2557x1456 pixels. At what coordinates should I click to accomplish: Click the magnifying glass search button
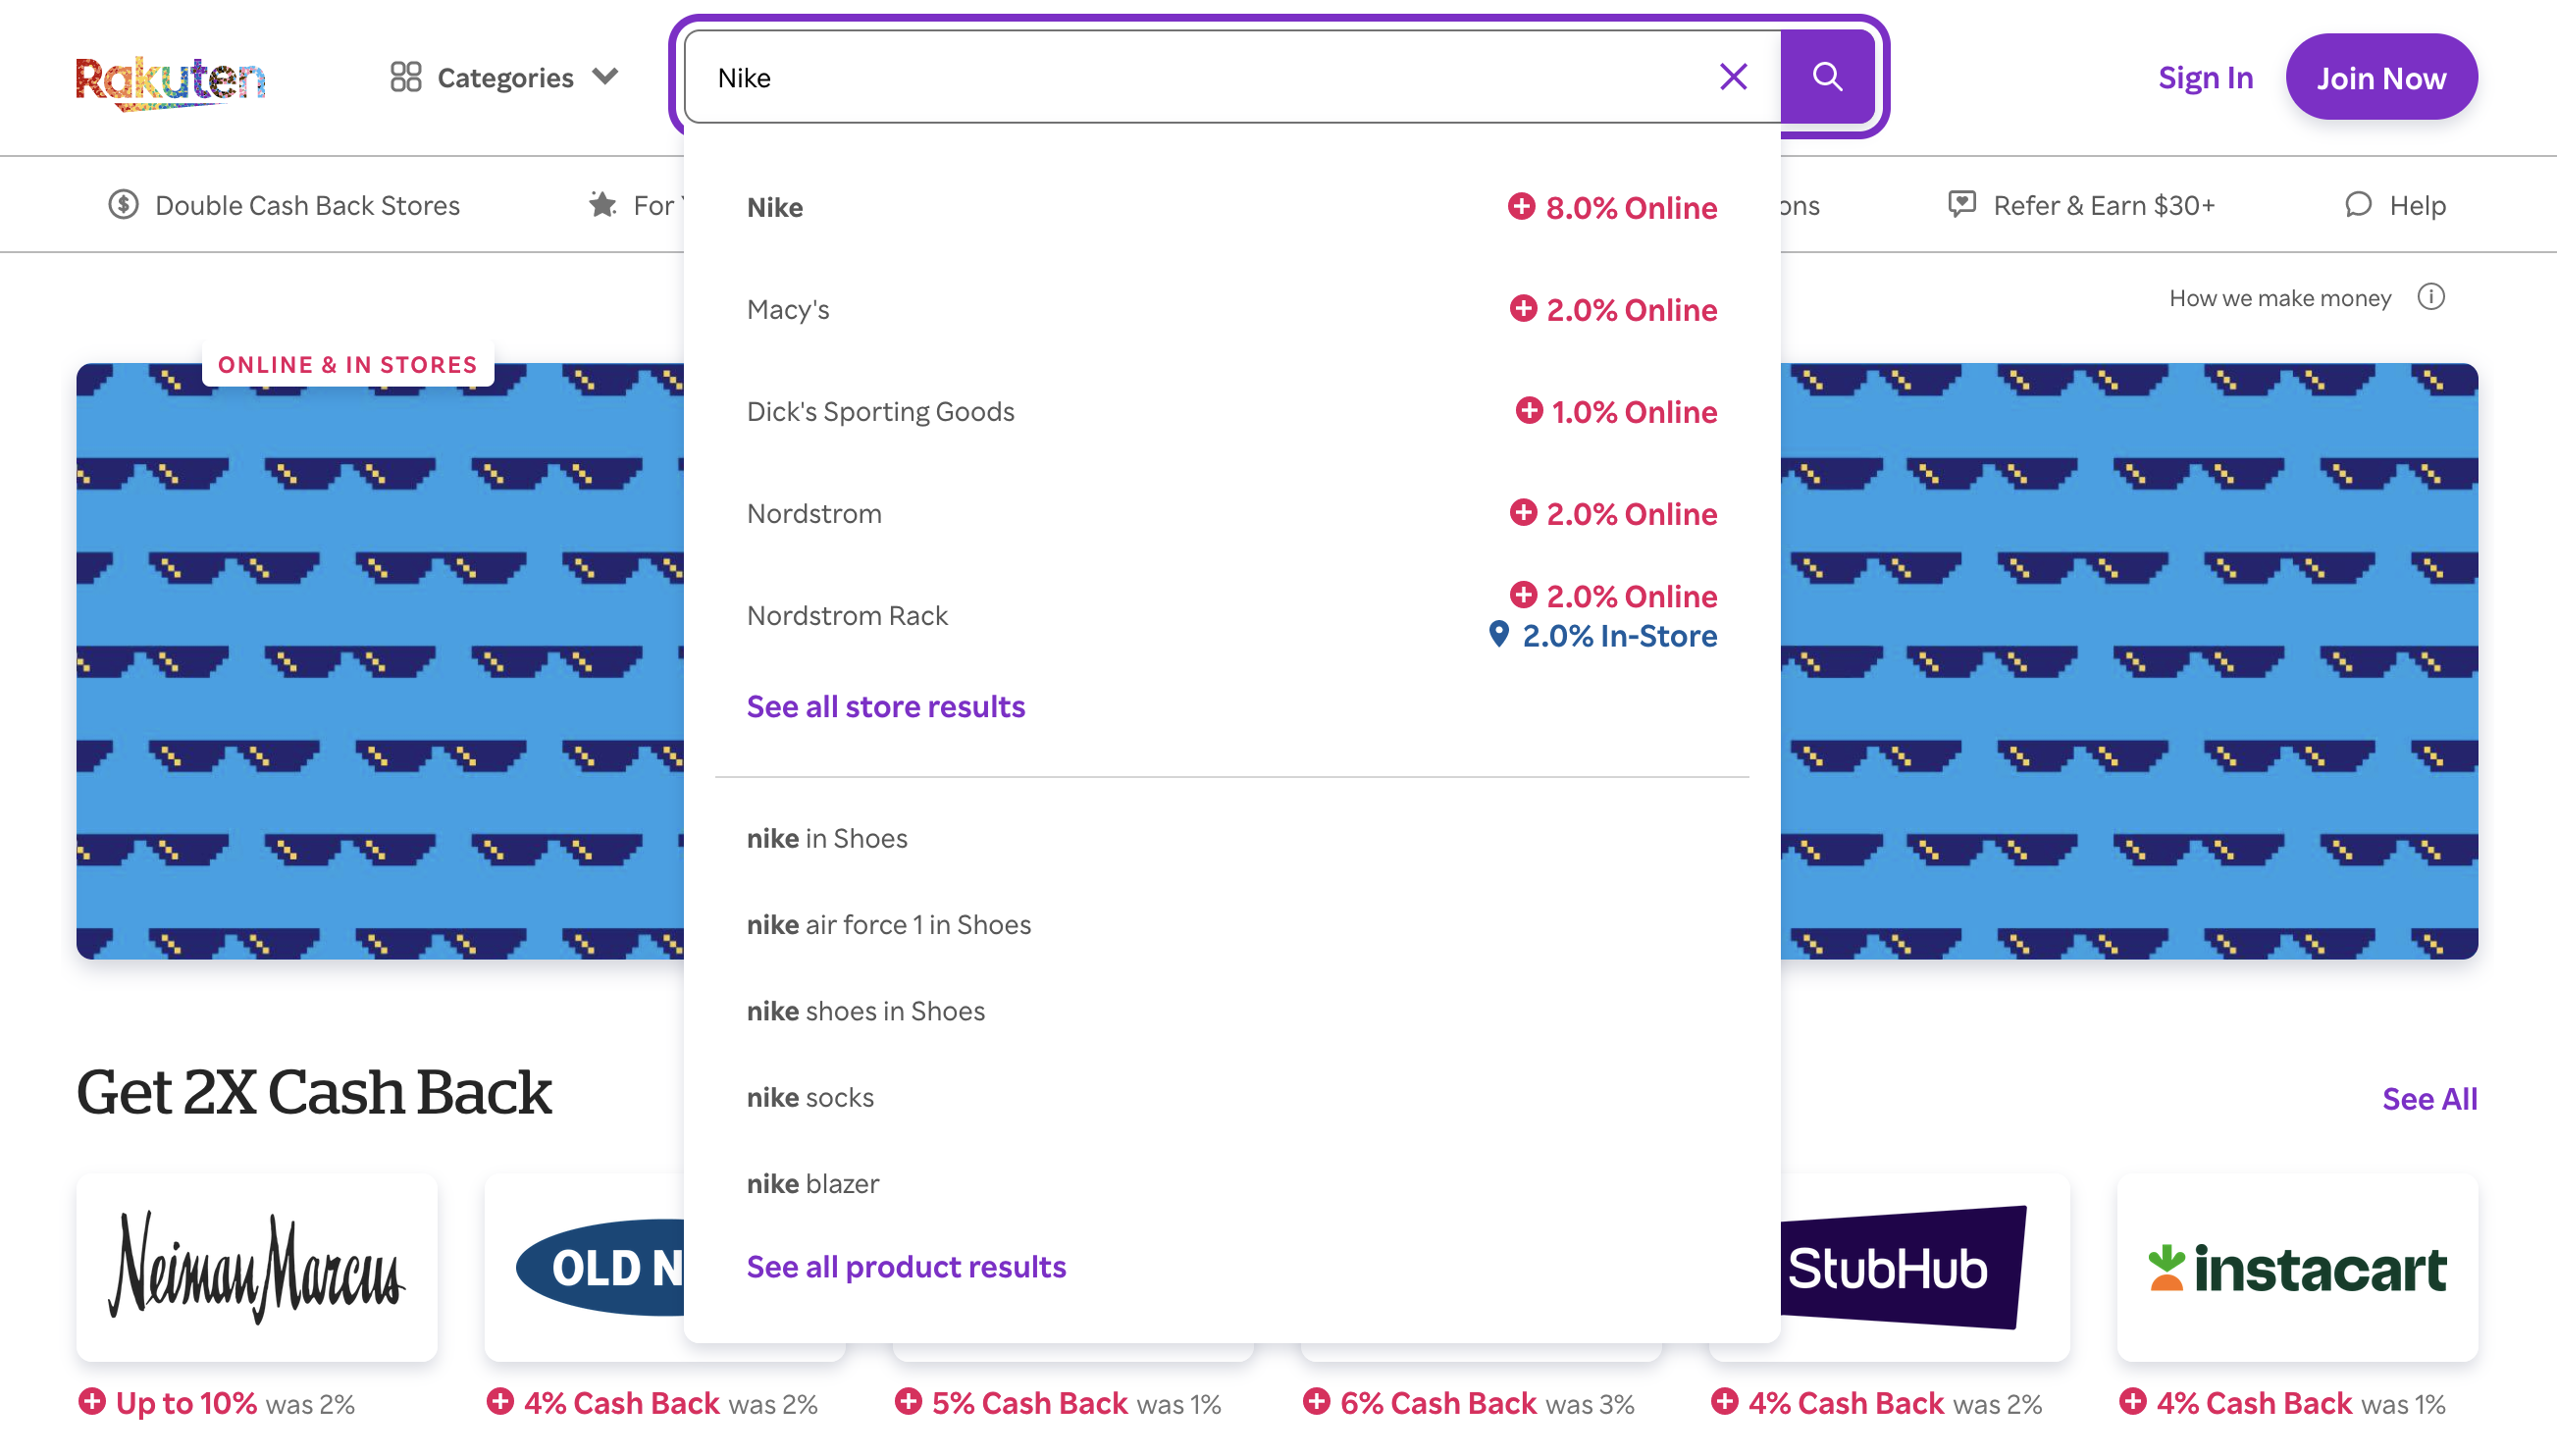click(x=1827, y=77)
